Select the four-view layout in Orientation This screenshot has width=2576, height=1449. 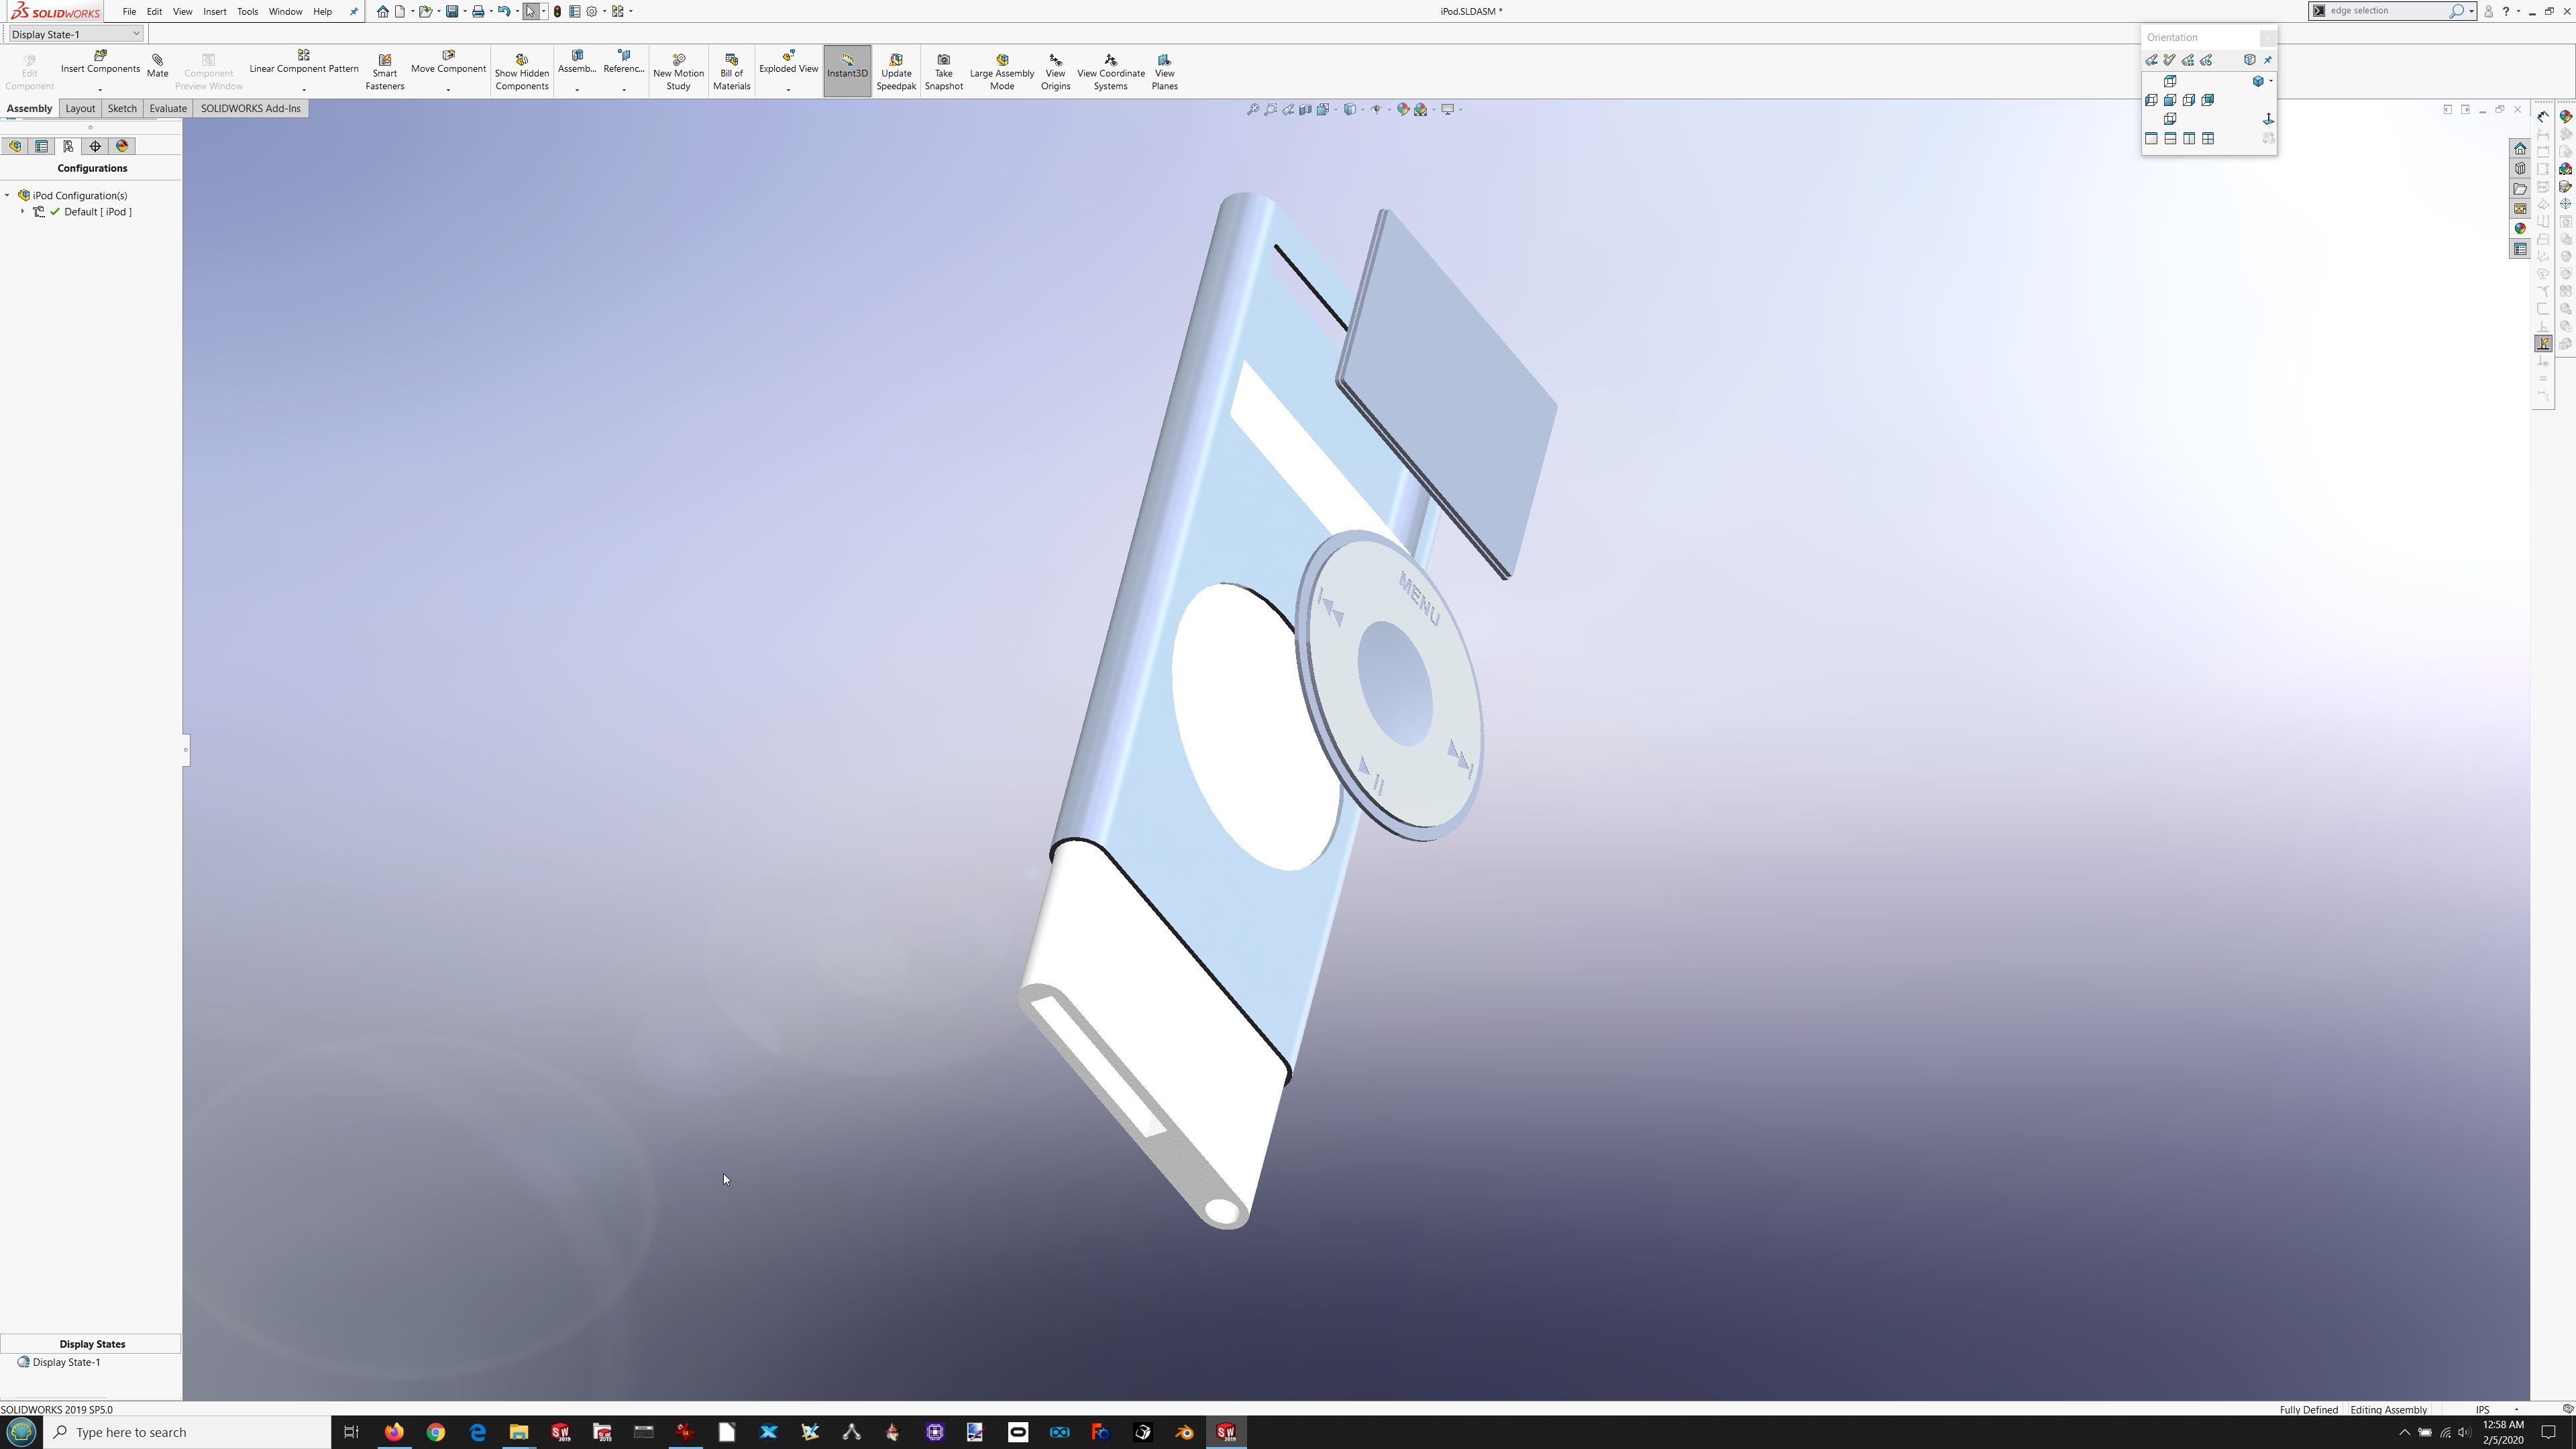click(2208, 139)
